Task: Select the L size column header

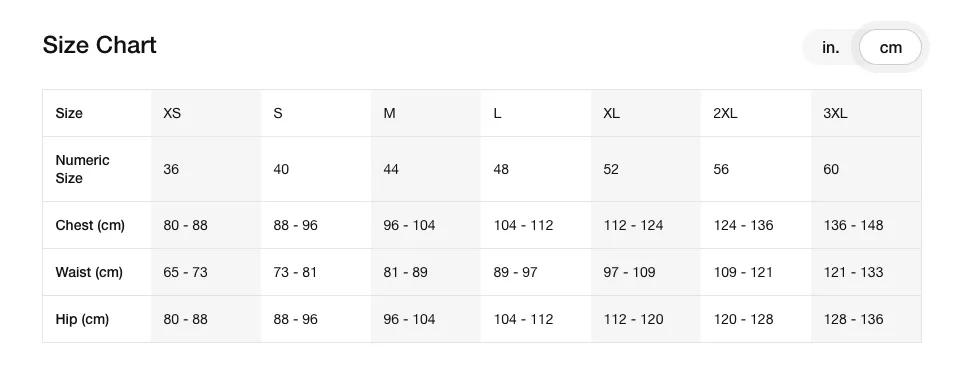Action: pyautogui.click(x=536, y=113)
